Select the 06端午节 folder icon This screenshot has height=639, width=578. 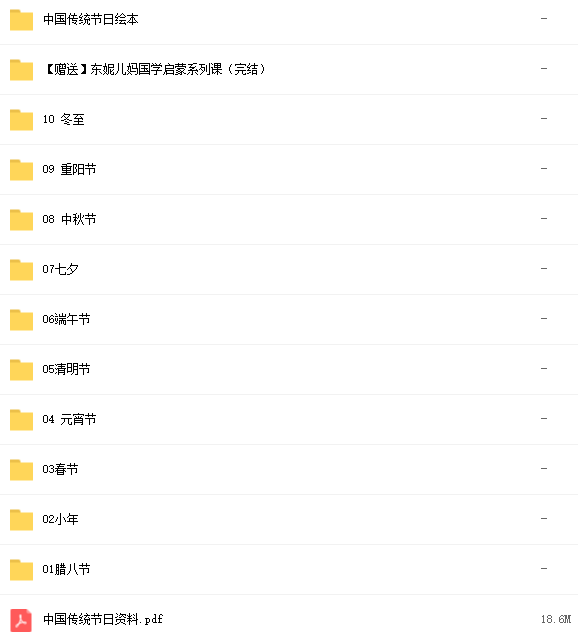click(21, 320)
